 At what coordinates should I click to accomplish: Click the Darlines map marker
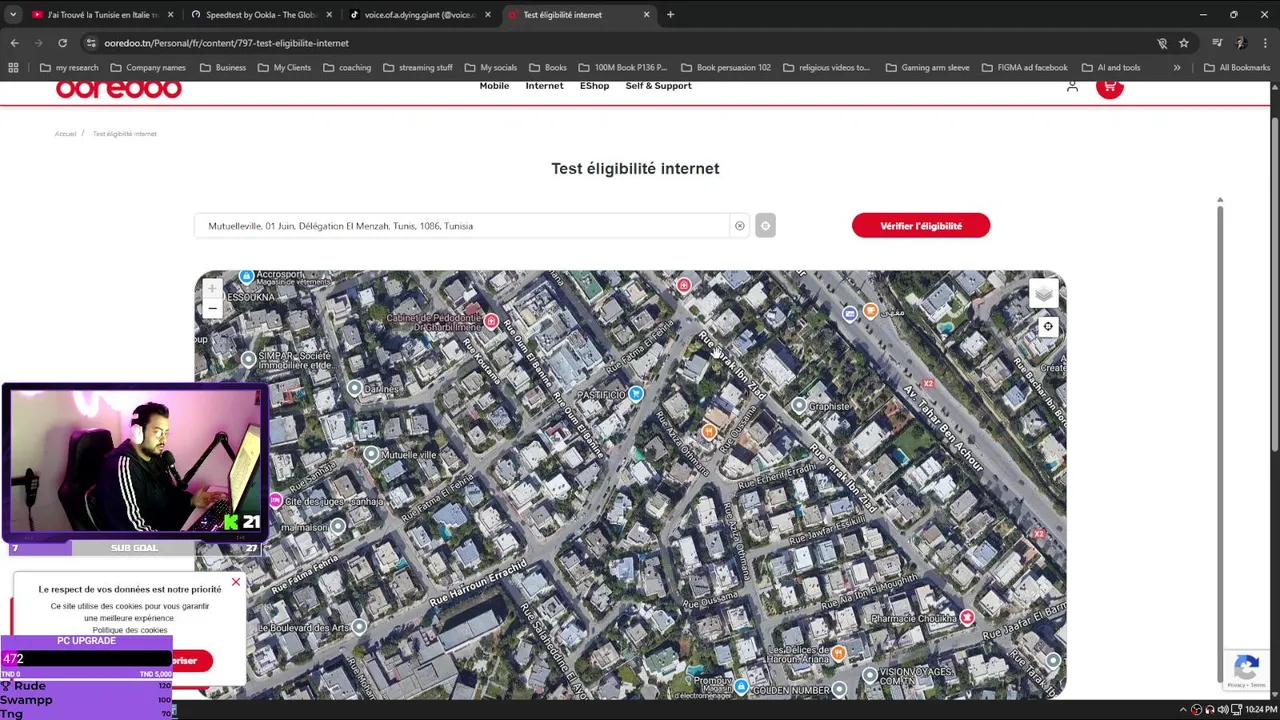tap(354, 388)
